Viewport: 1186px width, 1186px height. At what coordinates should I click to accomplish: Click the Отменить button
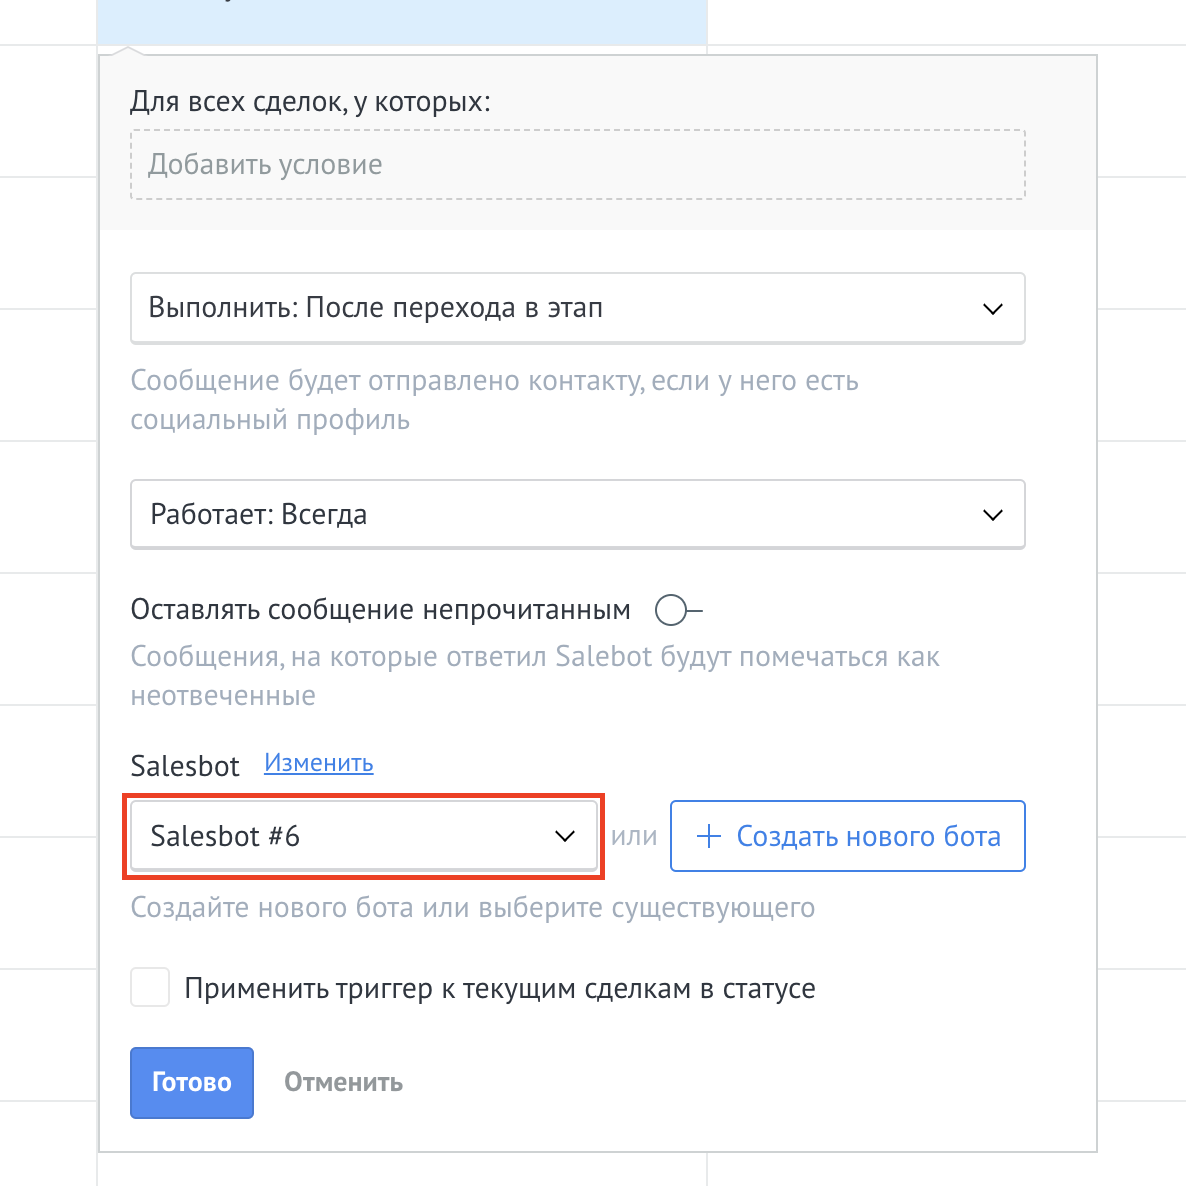click(x=343, y=1082)
